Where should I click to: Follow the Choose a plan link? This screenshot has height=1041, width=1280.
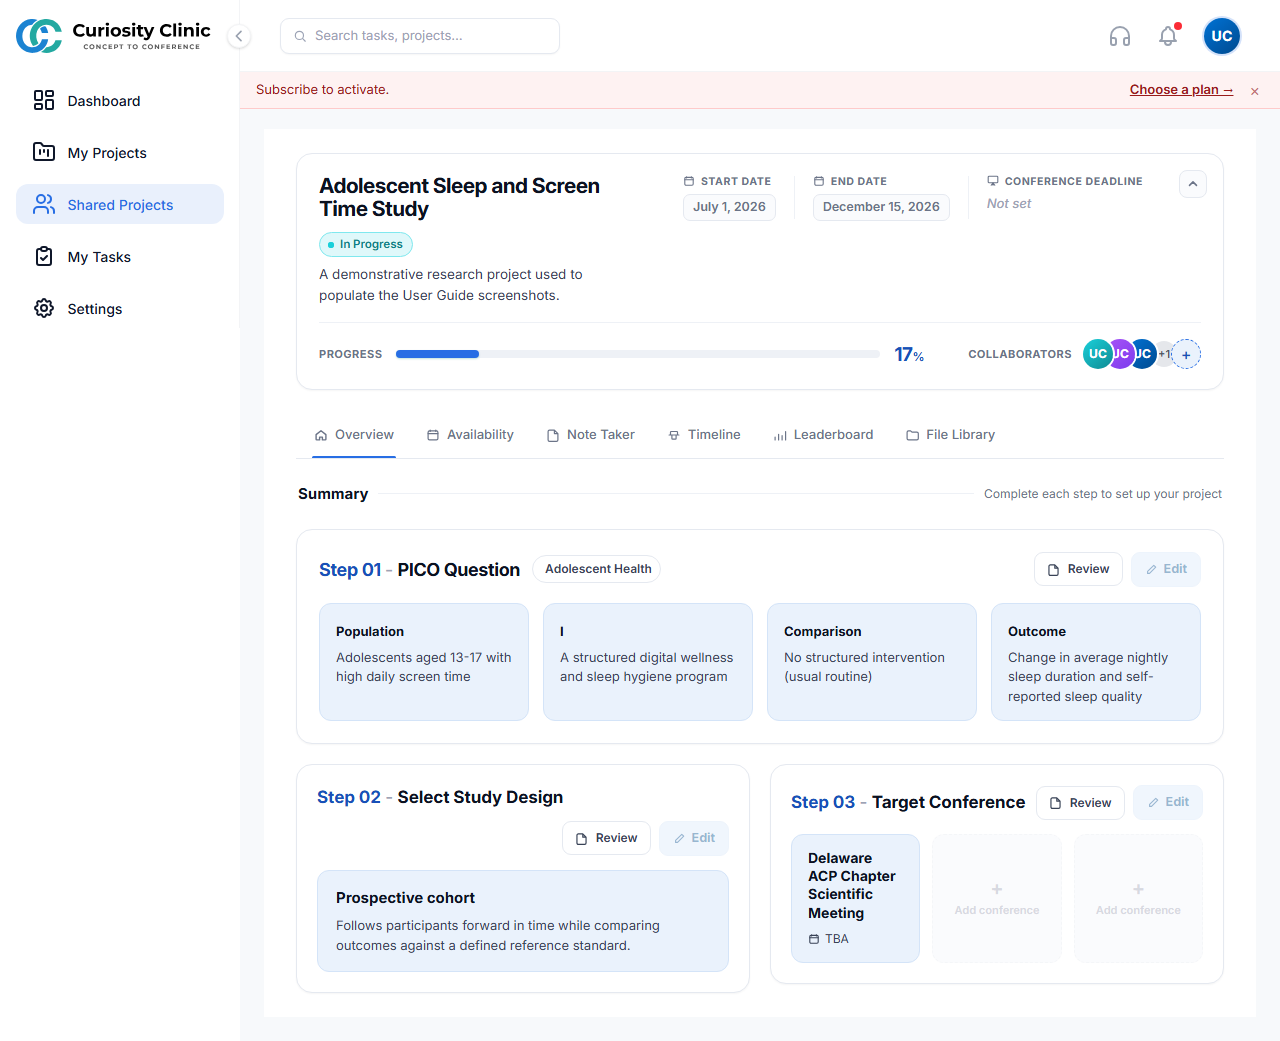pyautogui.click(x=1181, y=89)
